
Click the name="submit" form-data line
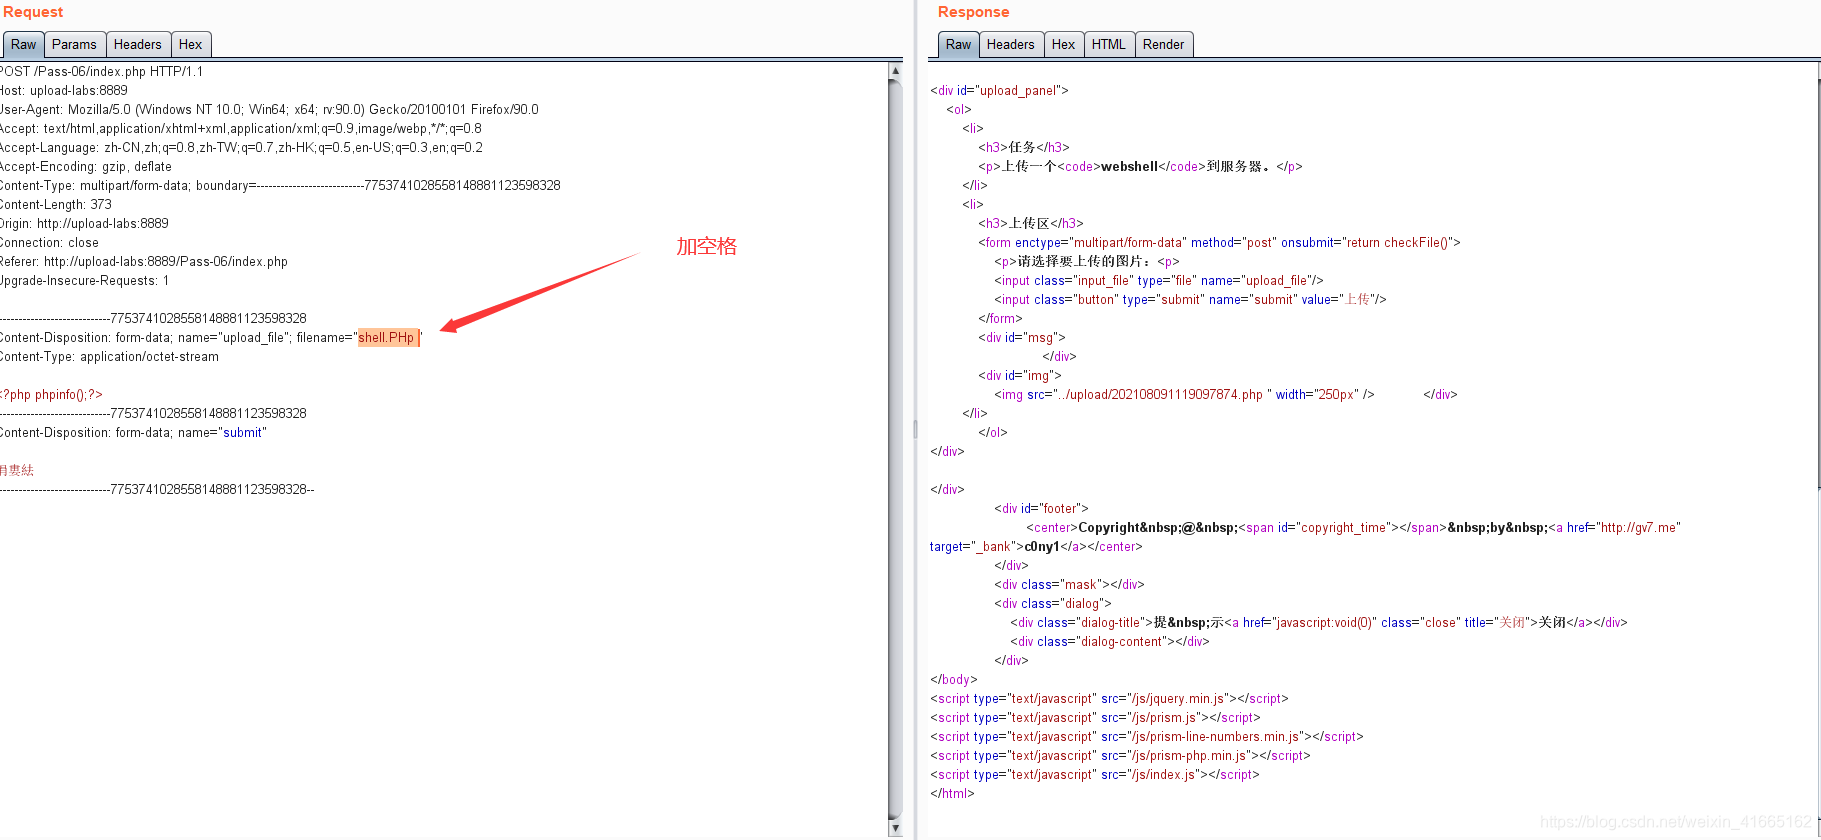[x=134, y=433]
